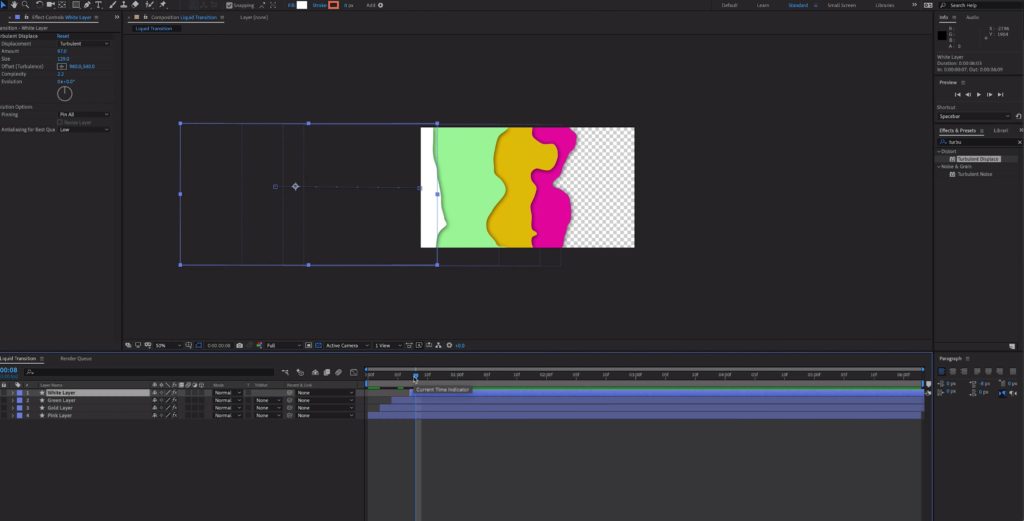The width and height of the screenshot is (1024, 521).
Task: Toggle the Resize Layer checkbox
Action: (x=59, y=122)
